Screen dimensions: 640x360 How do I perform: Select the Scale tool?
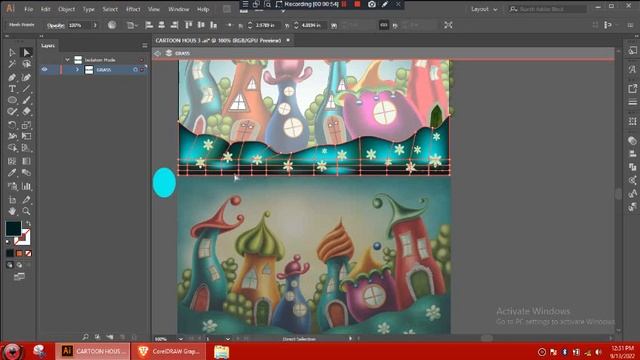coord(27,125)
